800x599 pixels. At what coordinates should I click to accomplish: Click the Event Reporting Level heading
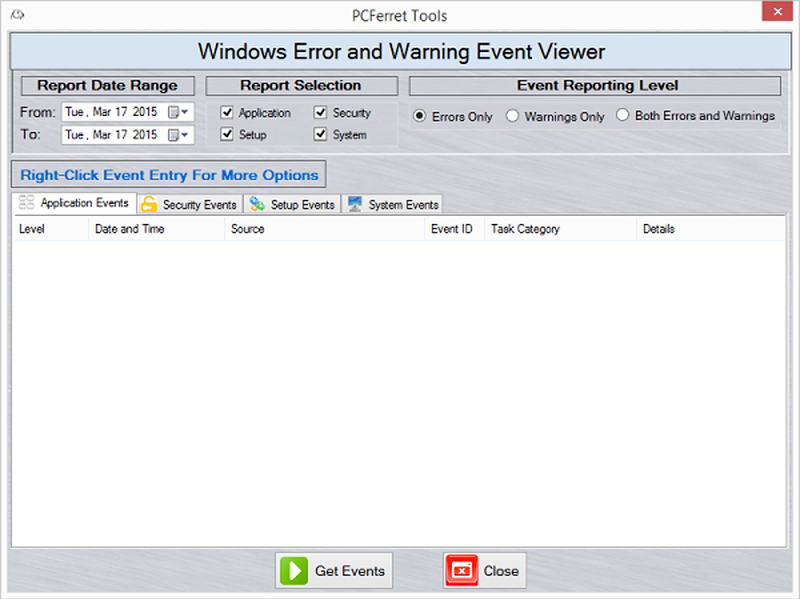[595, 85]
